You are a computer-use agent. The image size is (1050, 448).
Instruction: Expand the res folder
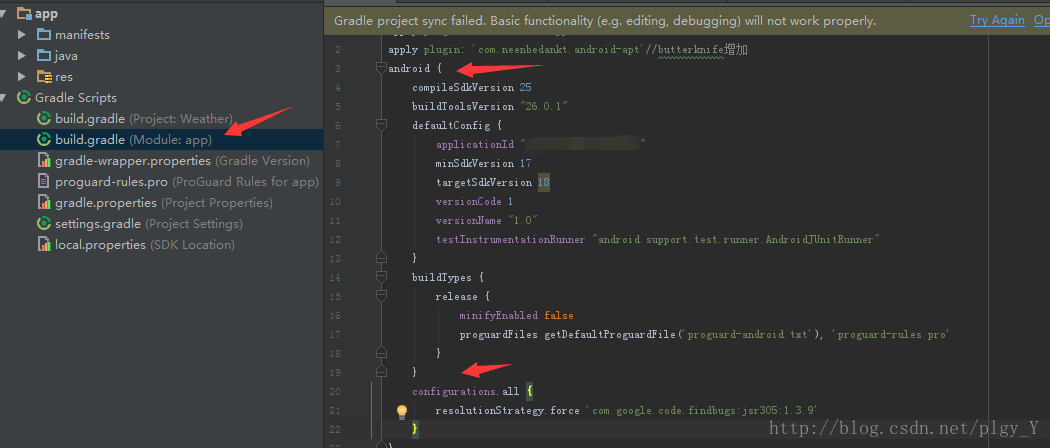click(x=22, y=76)
